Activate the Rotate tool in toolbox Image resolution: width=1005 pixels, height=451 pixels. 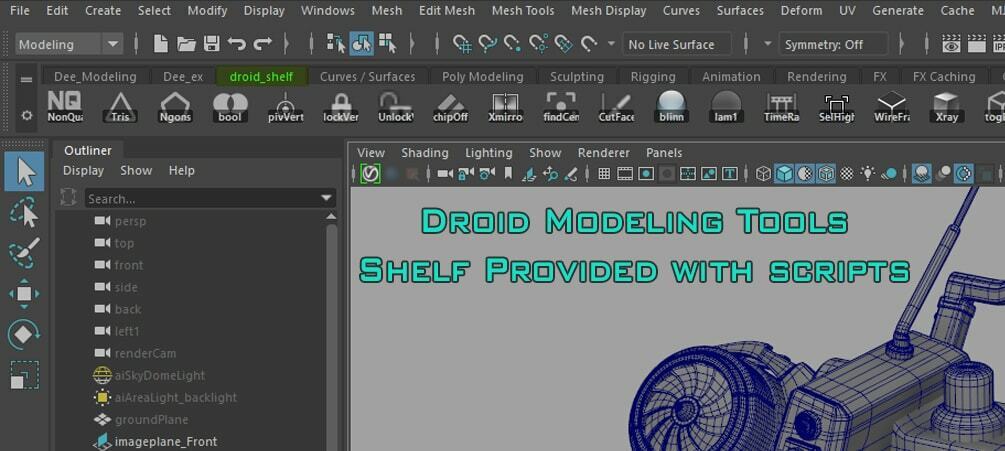pos(24,334)
